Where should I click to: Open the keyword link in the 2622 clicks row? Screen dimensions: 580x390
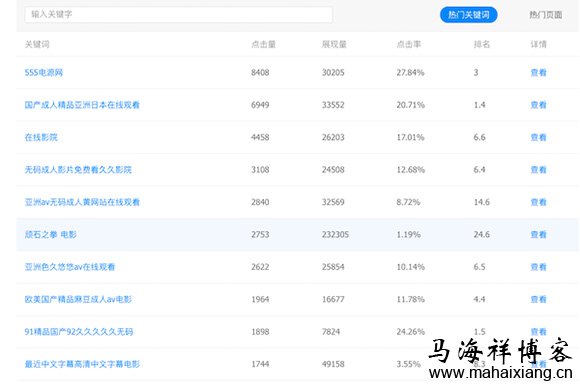tap(70, 267)
